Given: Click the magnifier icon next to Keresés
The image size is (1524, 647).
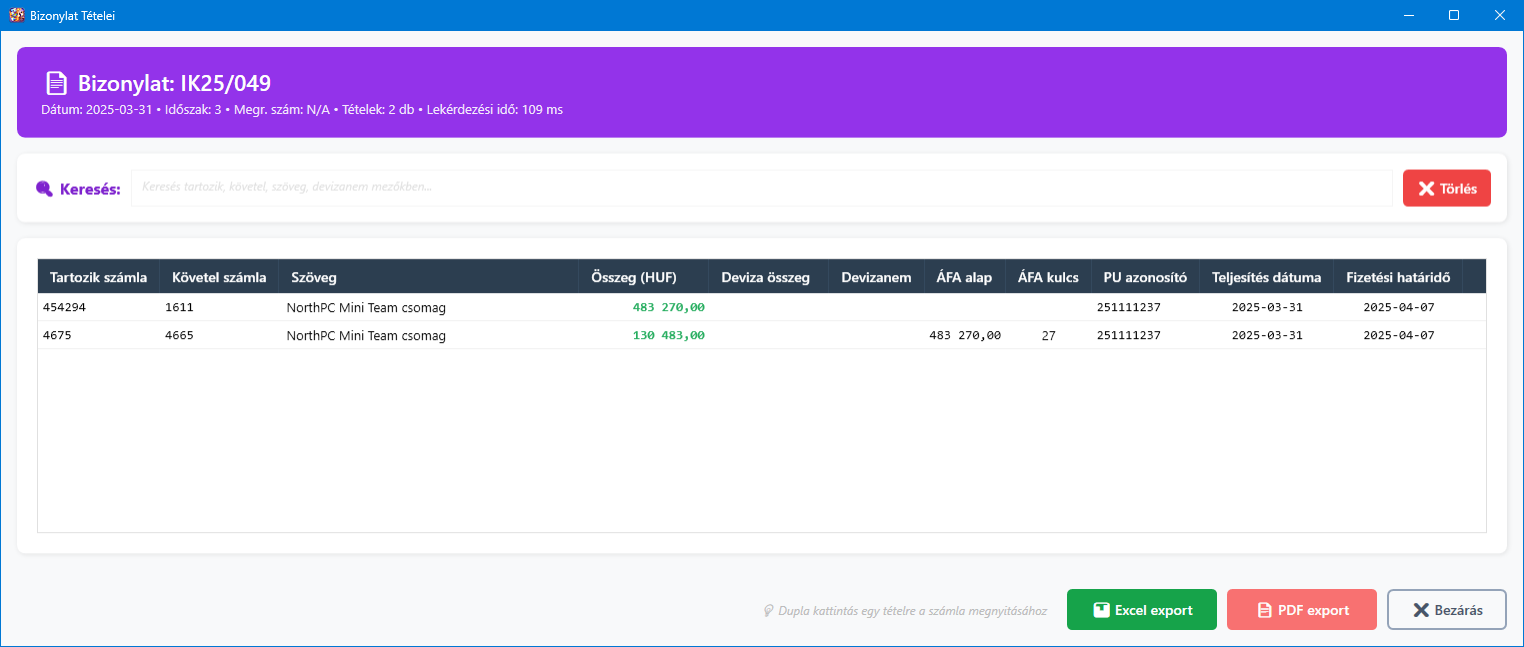Looking at the screenshot, I should tap(44, 189).
